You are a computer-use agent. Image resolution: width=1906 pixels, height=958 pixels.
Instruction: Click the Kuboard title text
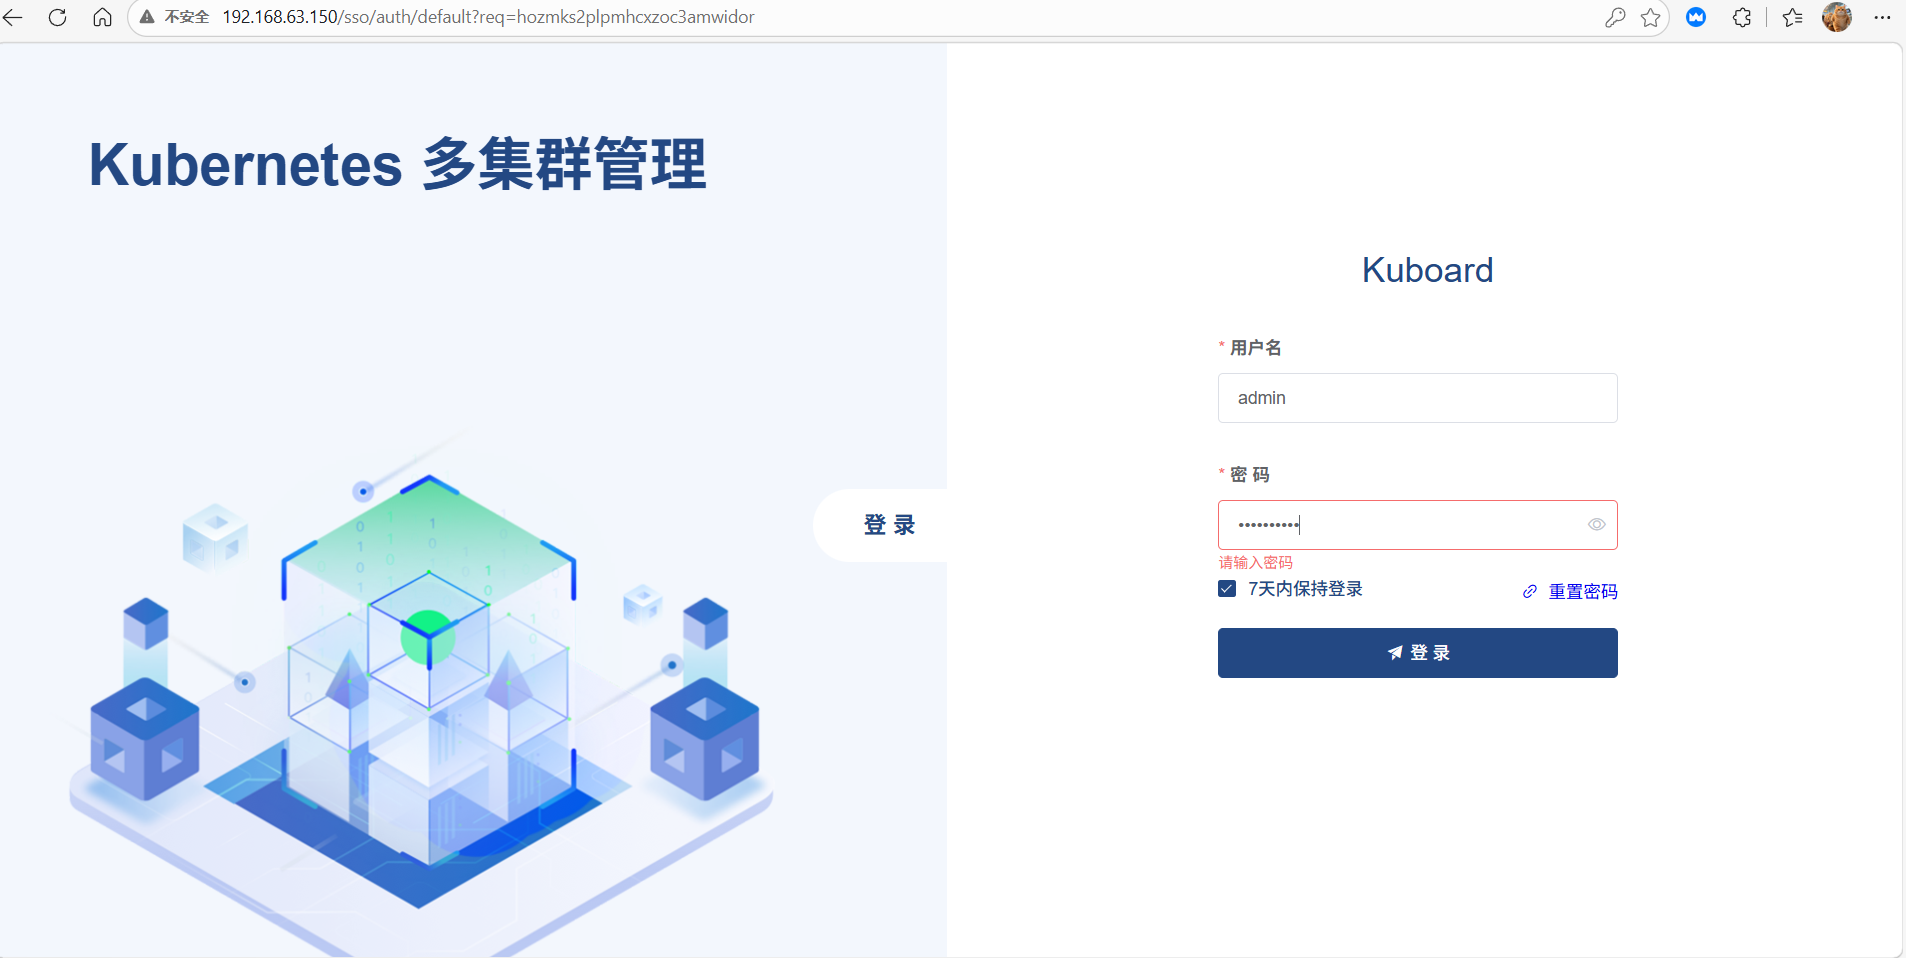pyautogui.click(x=1427, y=270)
